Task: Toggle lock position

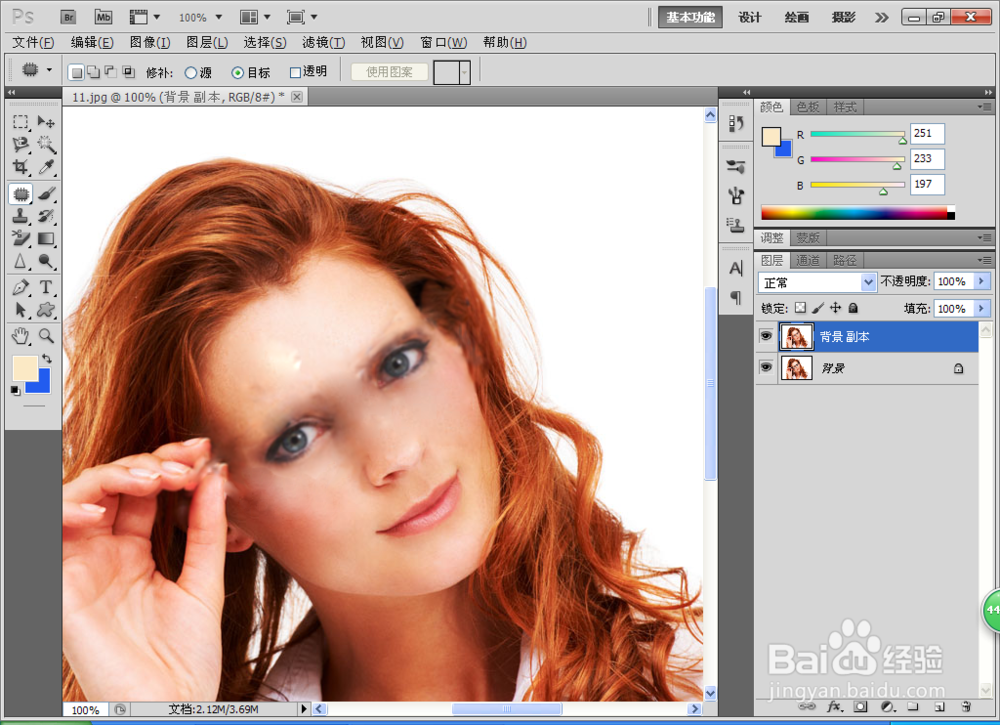Action: pos(835,308)
